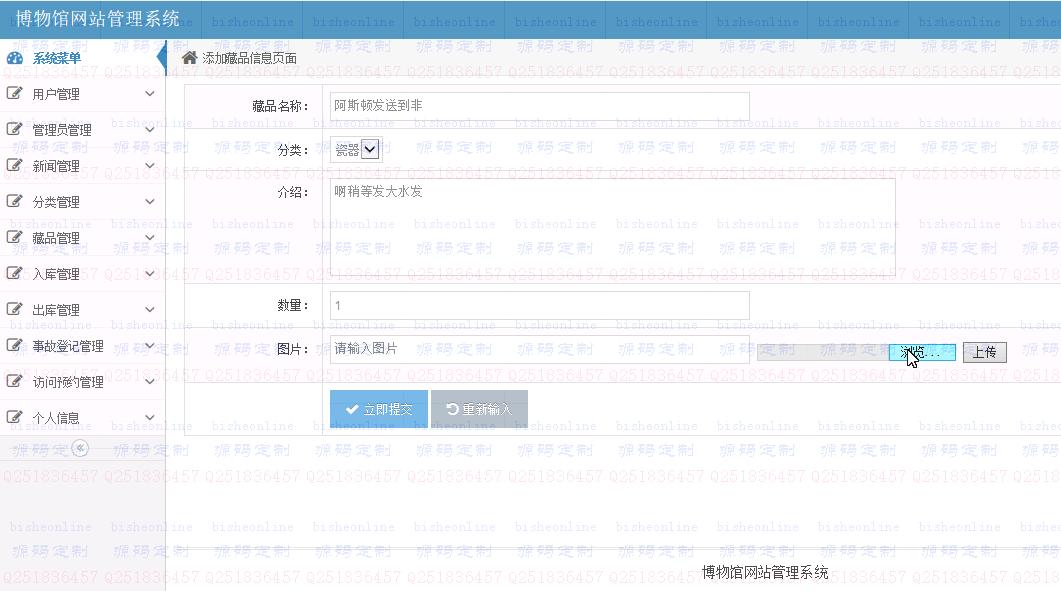Screen dimensions: 1061x591
Task: Collapse sidebar with the double-arrow circle icon
Action: click(80, 447)
